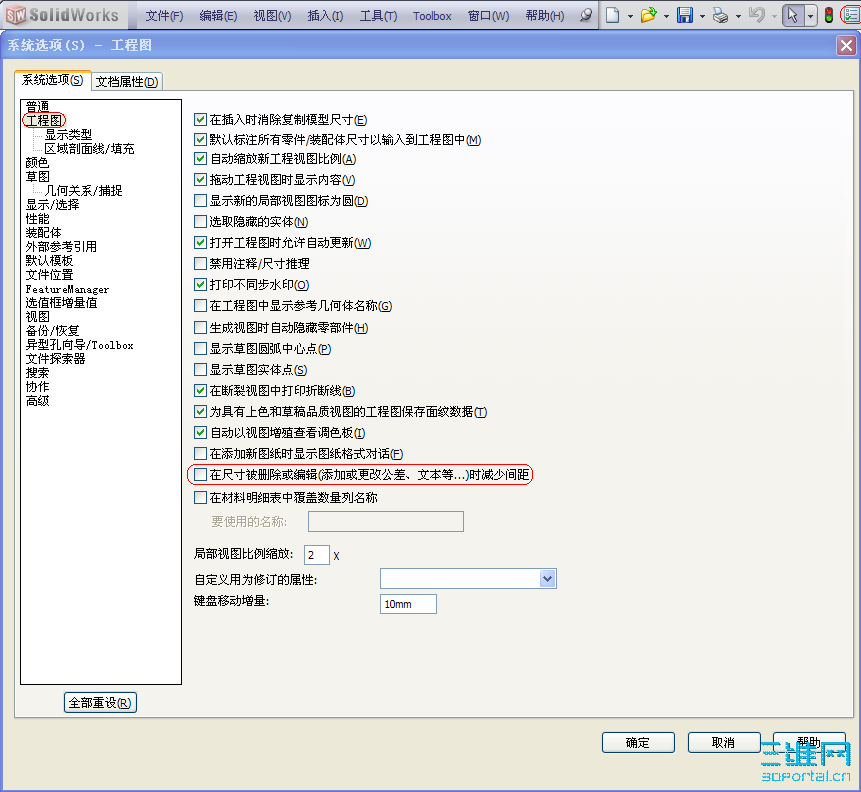The width and height of the screenshot is (861, 792).
Task: Click the SolidWorks logo
Action: pyautogui.click(x=63, y=15)
